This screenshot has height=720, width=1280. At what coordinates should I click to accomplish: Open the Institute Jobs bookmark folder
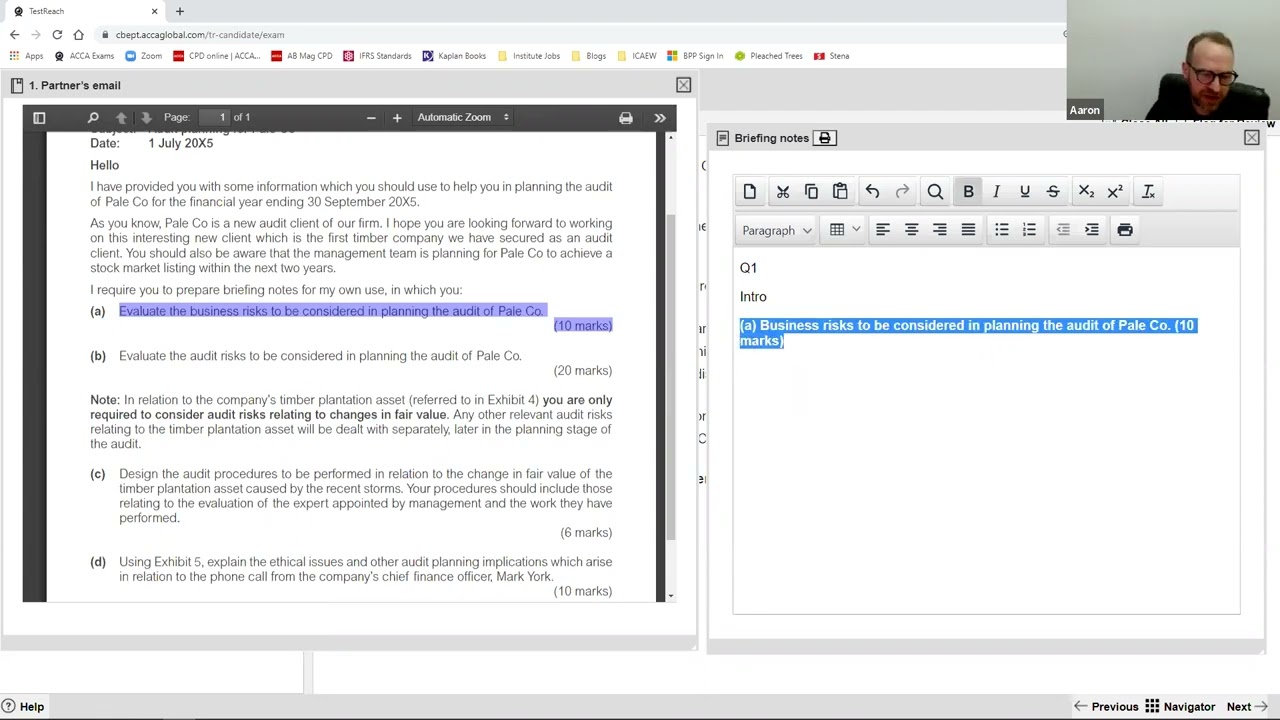click(x=529, y=56)
